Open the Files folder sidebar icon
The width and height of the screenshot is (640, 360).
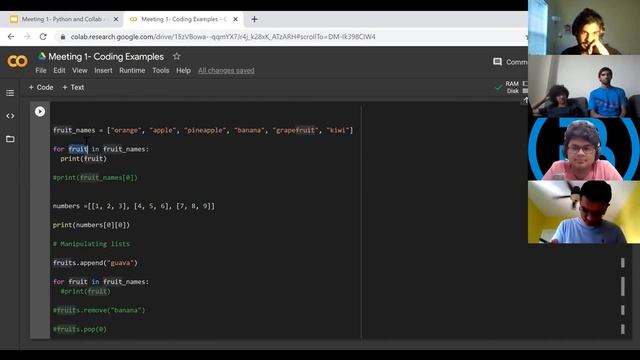click(x=10, y=139)
